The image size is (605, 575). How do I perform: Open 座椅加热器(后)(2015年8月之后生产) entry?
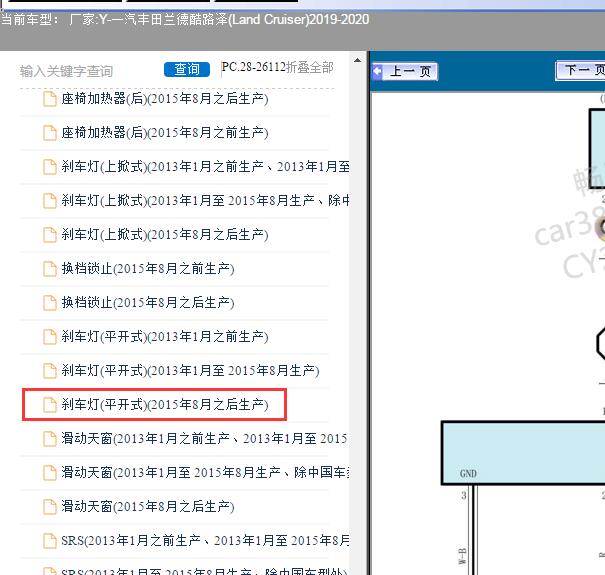(x=165, y=99)
